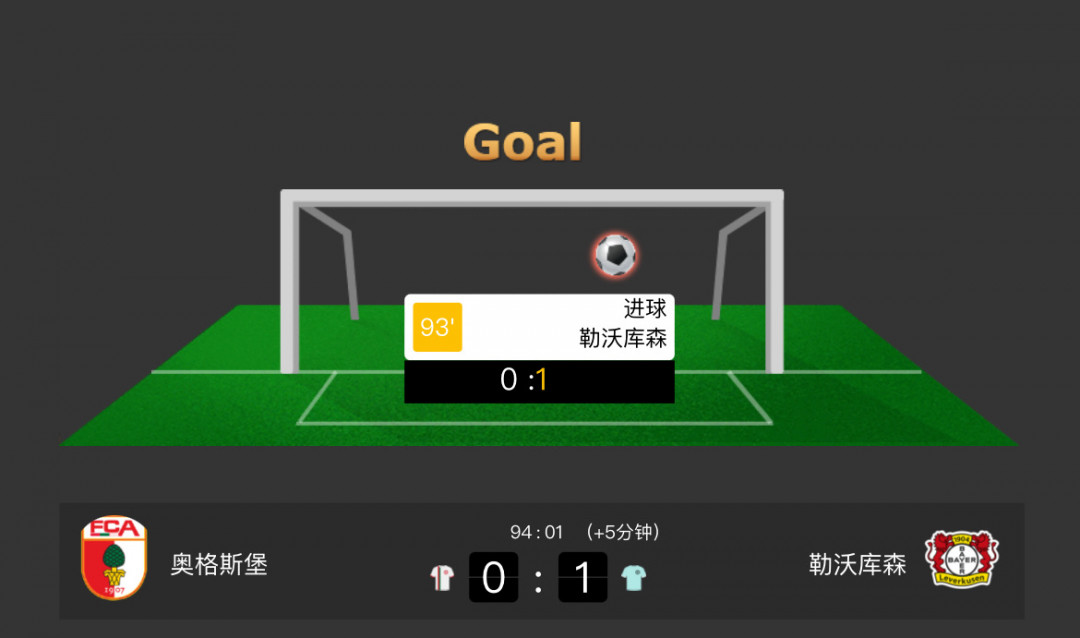This screenshot has height=638, width=1080.
Task: Click the yellow 93' minute badge
Action: pyautogui.click(x=437, y=327)
